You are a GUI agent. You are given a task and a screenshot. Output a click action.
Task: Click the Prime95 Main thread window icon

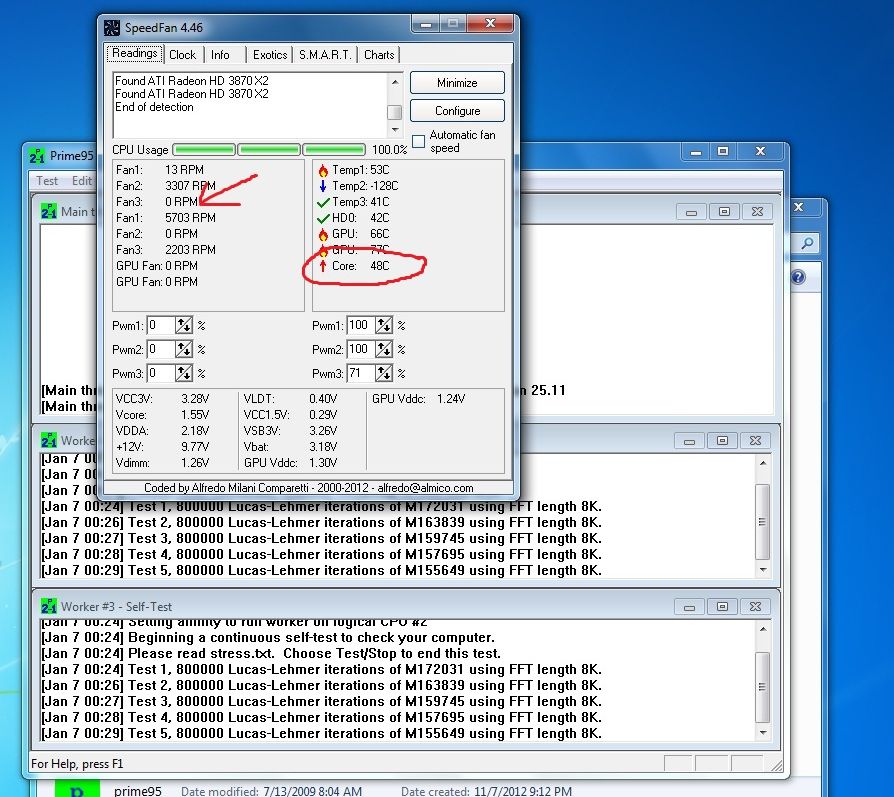(49, 212)
